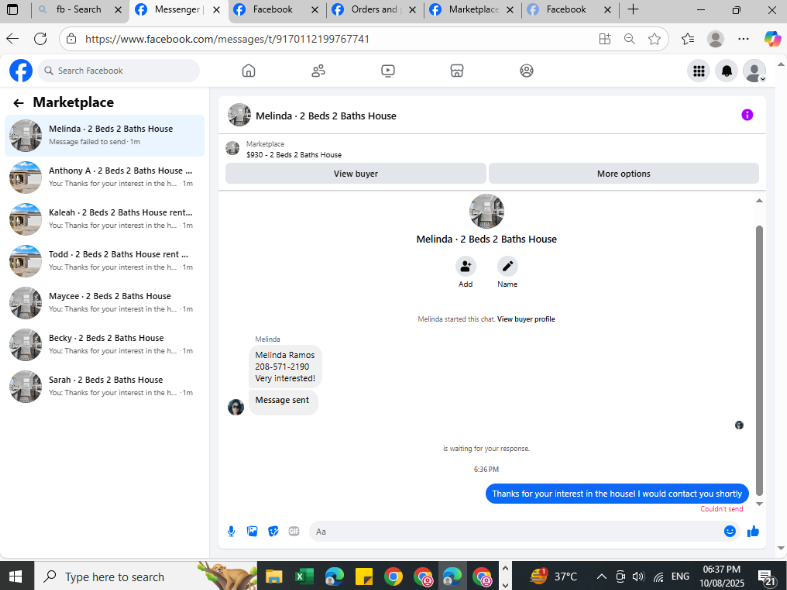Click the failed blue message bubble
787x590 pixels.
[x=617, y=494]
